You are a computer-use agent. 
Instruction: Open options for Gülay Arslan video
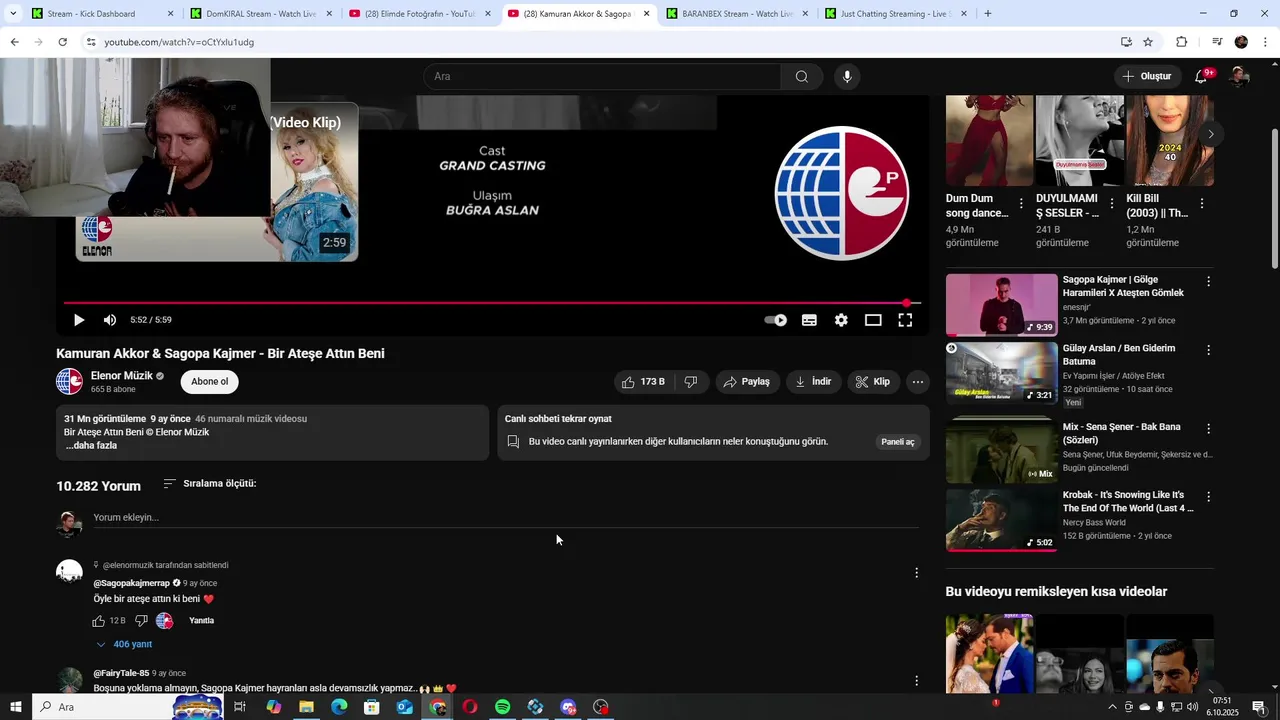click(1208, 350)
